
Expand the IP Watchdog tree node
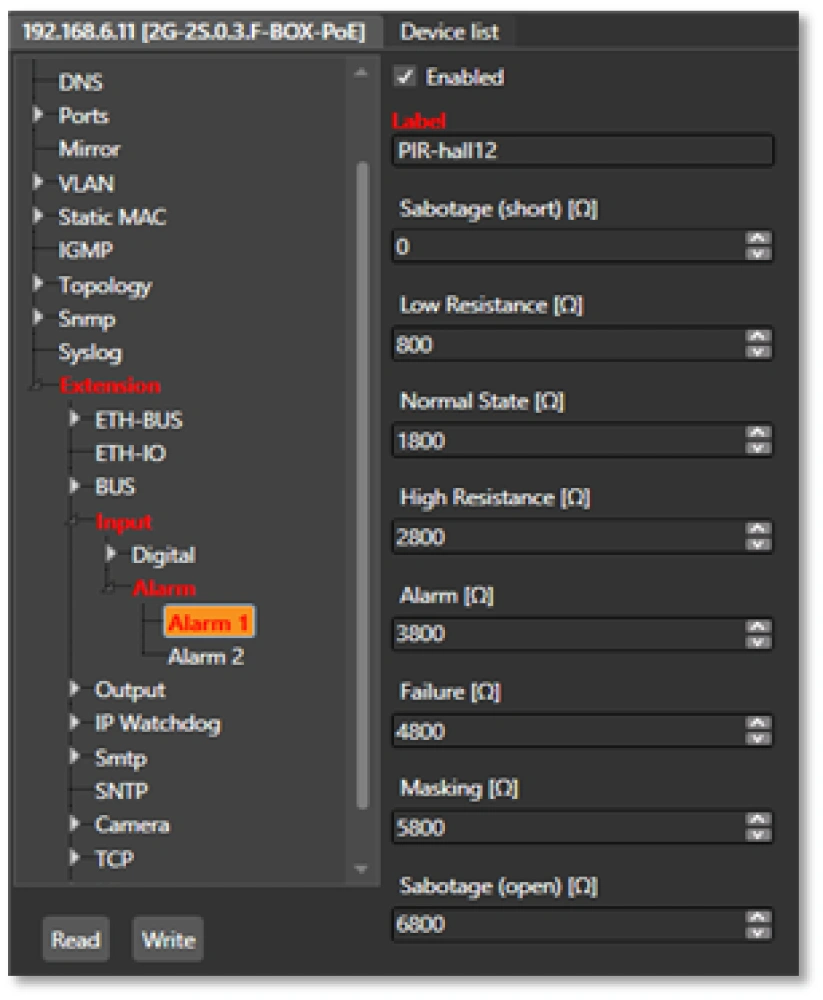pyautogui.click(x=75, y=723)
